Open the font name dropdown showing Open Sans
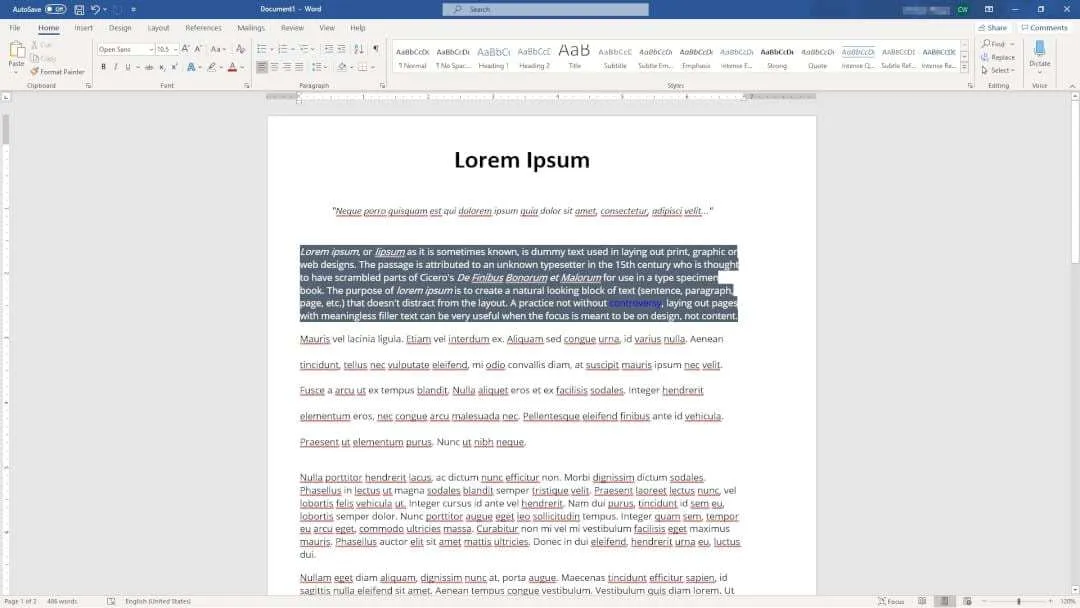Screen dimensions: 1080x608 point(151,50)
